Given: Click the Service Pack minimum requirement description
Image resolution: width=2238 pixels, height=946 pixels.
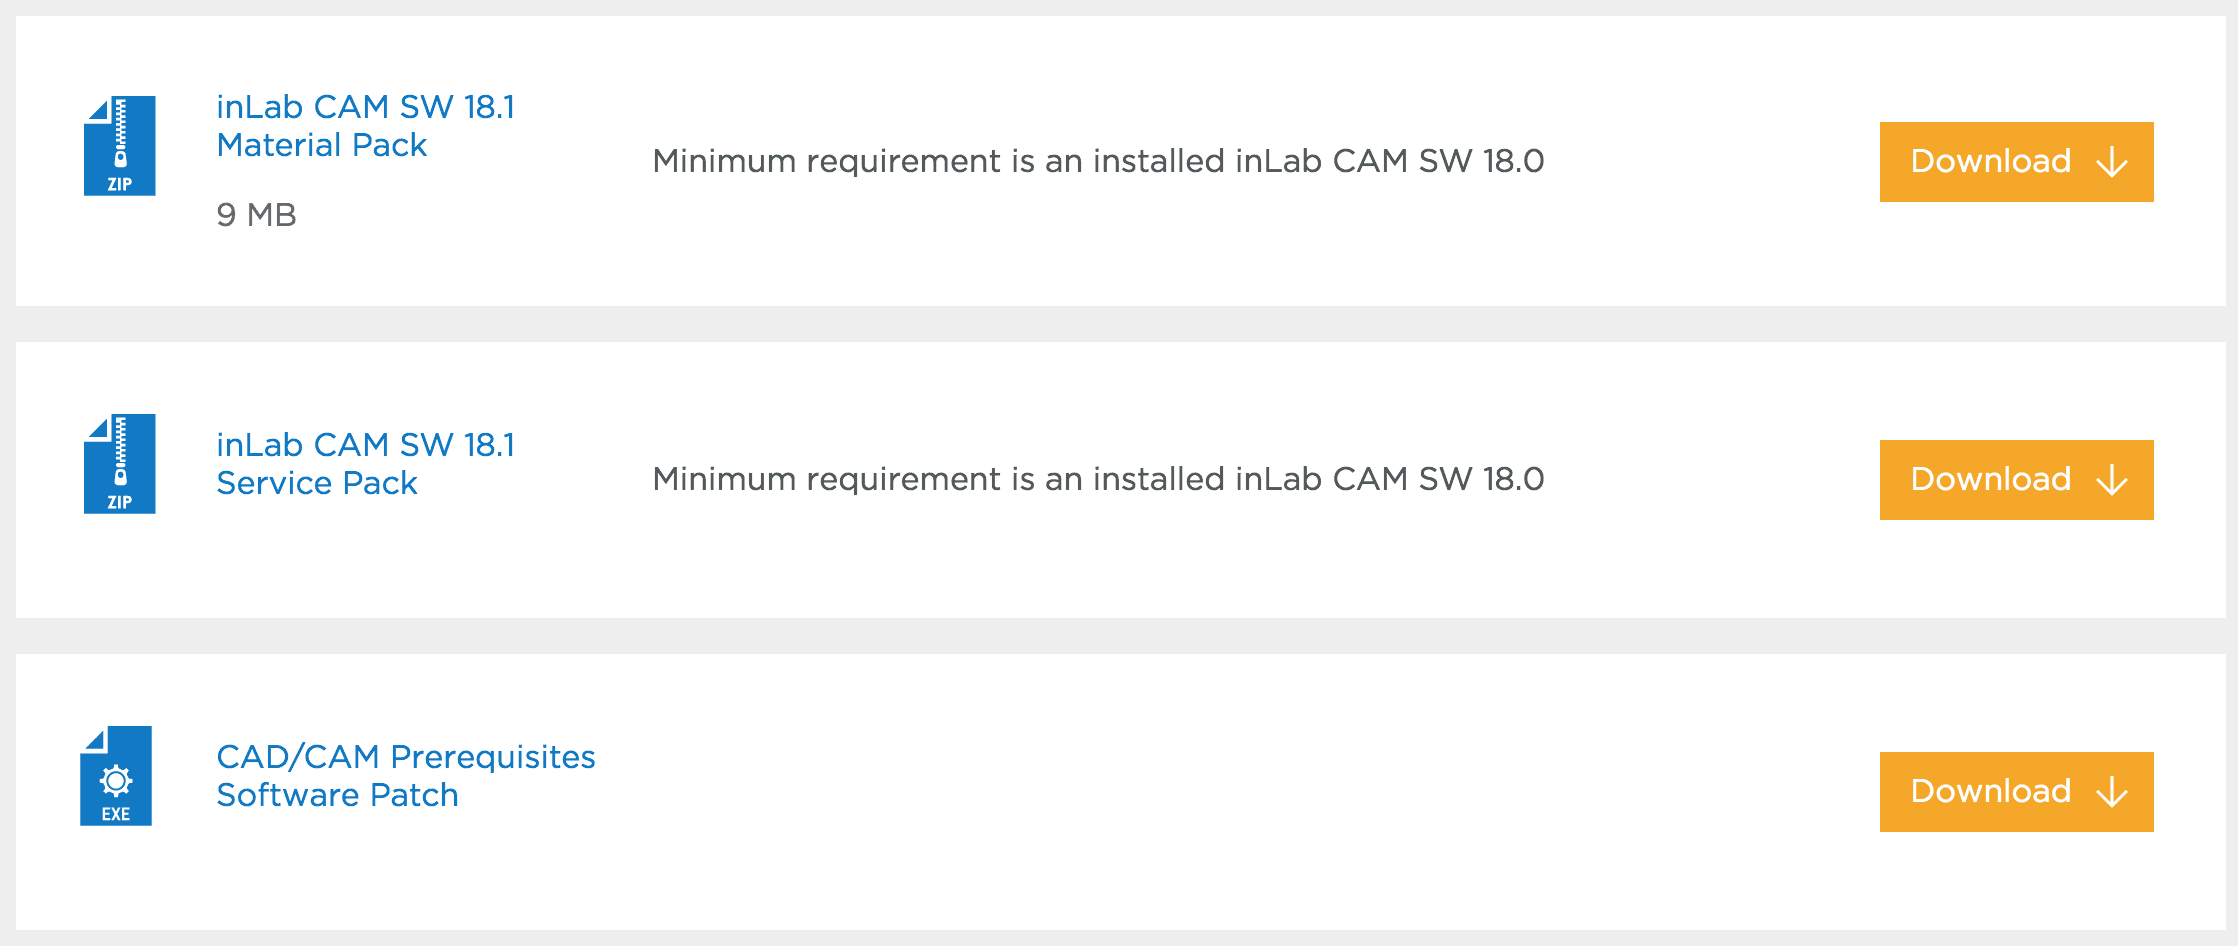Looking at the screenshot, I should tap(1098, 479).
